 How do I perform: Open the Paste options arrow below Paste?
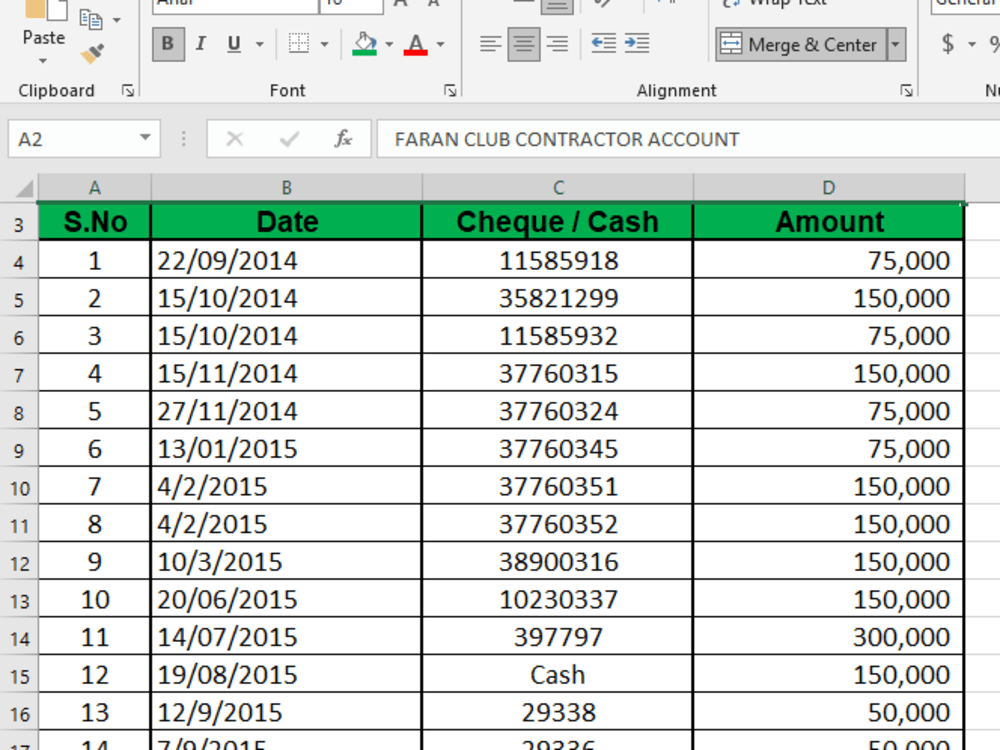point(43,61)
